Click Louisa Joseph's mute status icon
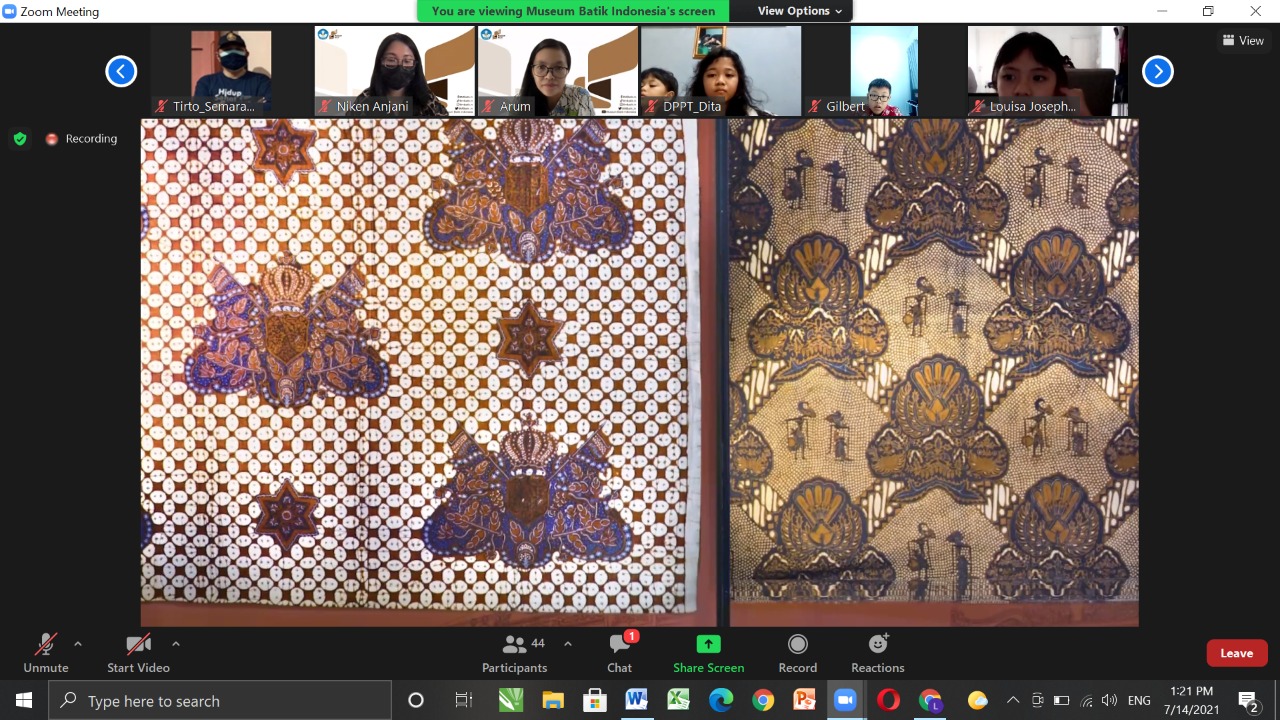1280x720 pixels. pos(974,106)
